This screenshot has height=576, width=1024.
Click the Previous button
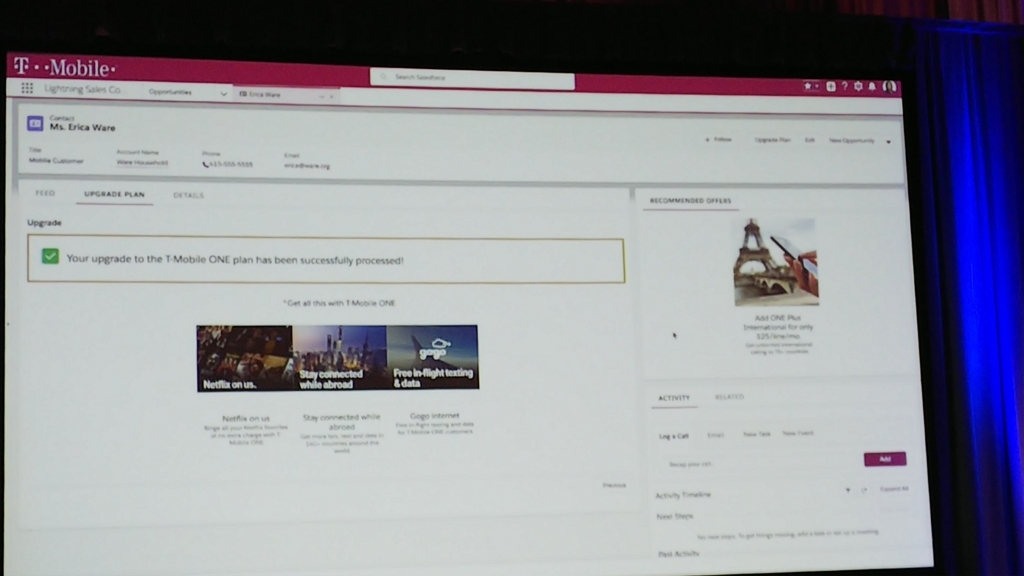(614, 485)
